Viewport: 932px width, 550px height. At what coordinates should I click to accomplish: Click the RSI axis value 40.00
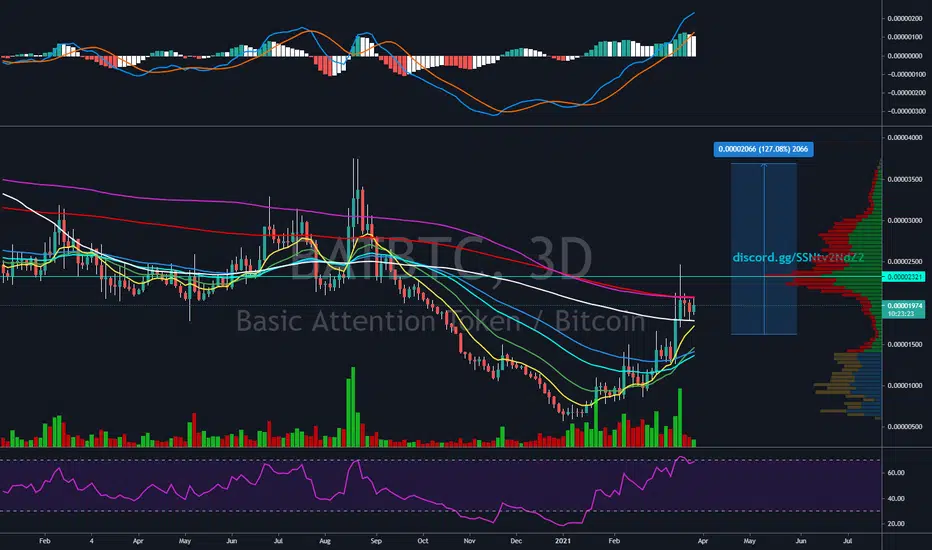896,498
